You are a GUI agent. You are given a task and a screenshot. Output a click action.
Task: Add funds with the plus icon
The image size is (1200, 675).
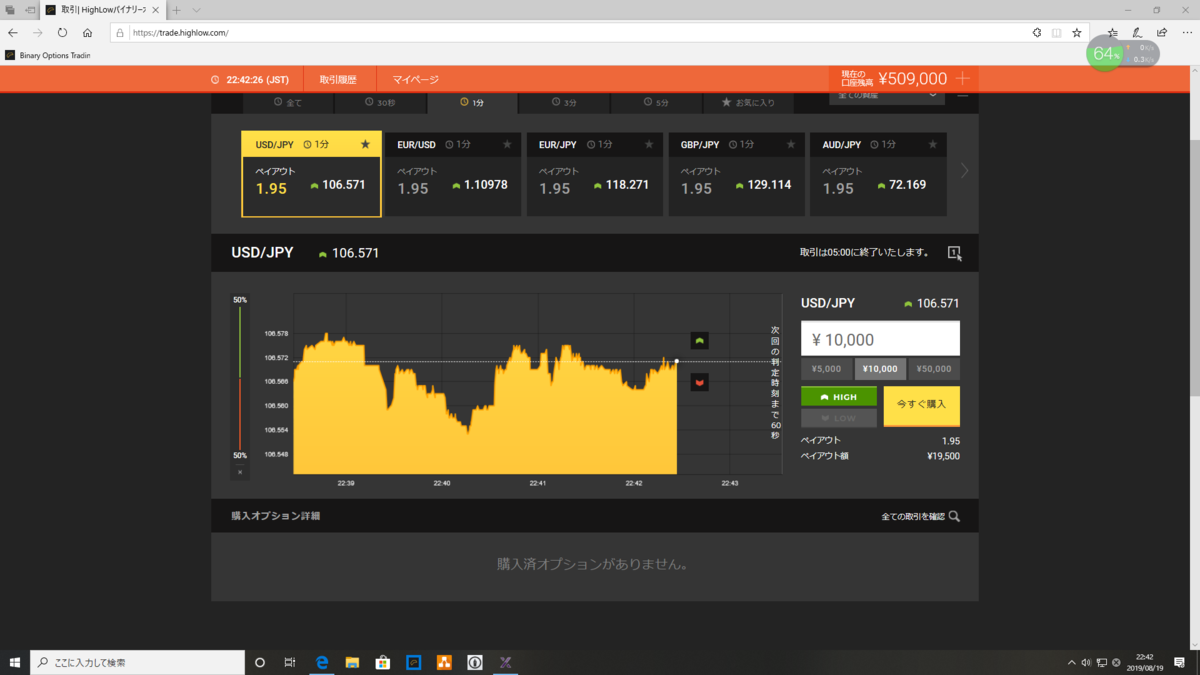pyautogui.click(x=963, y=79)
